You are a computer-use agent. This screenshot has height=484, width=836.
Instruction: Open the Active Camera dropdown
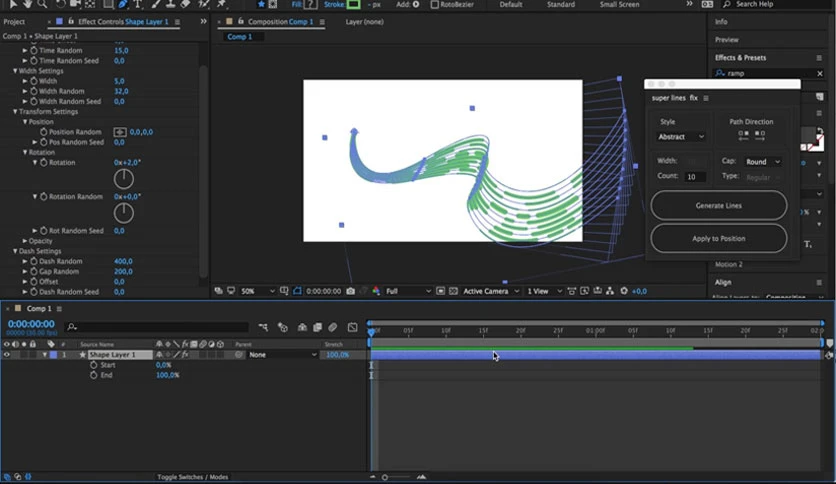(491, 291)
